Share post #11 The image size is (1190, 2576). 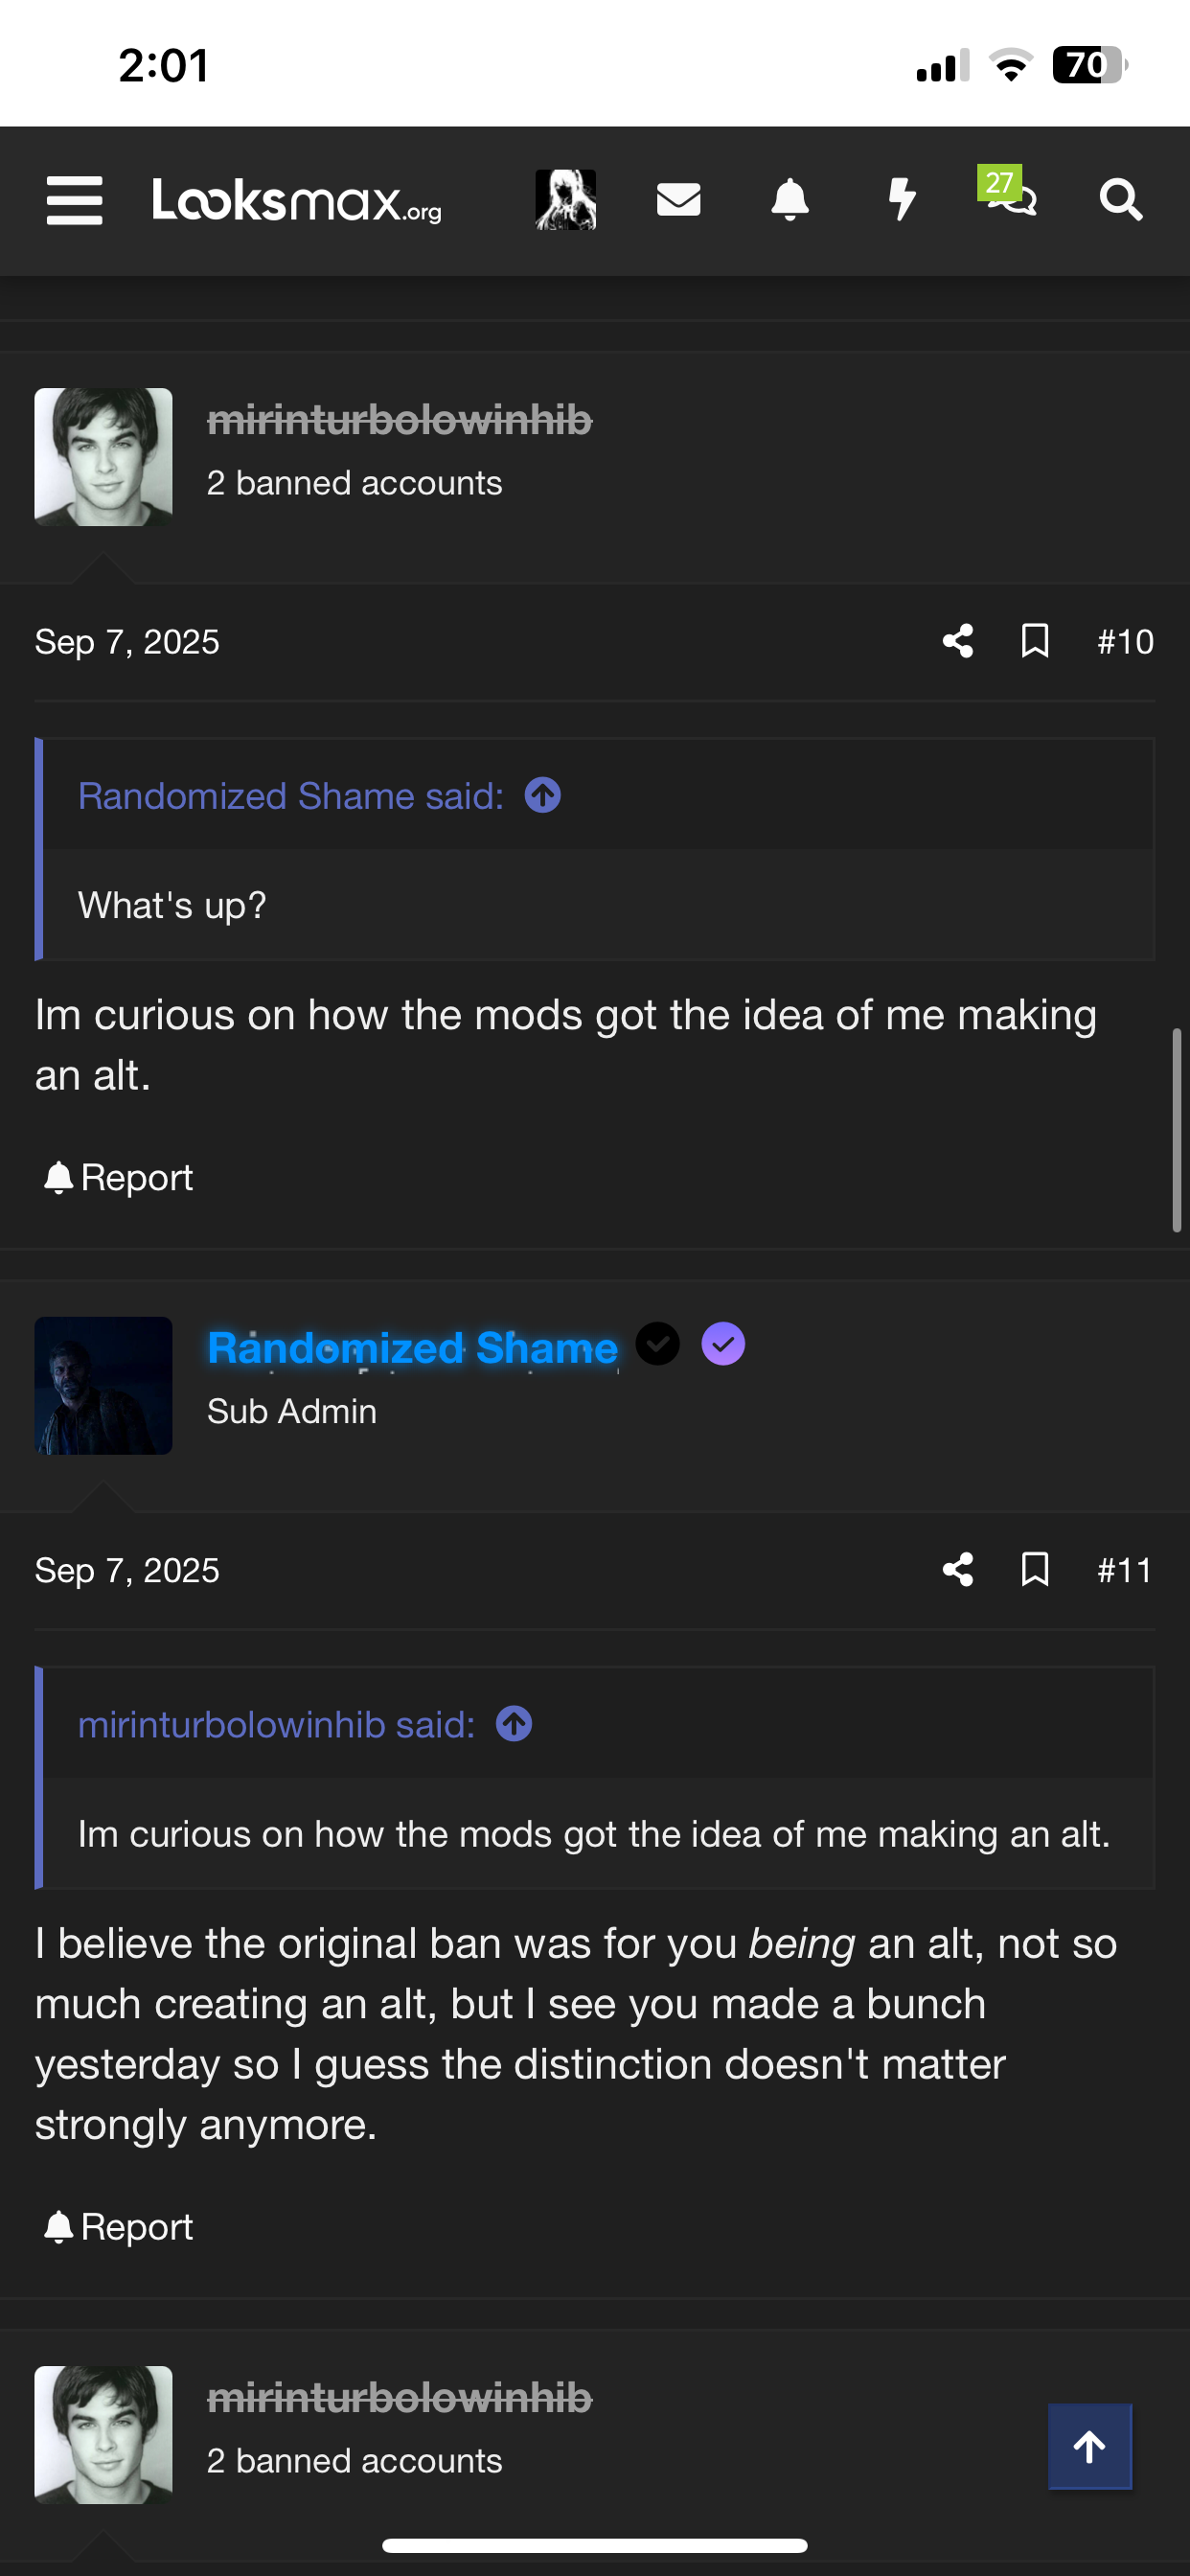coord(958,1569)
